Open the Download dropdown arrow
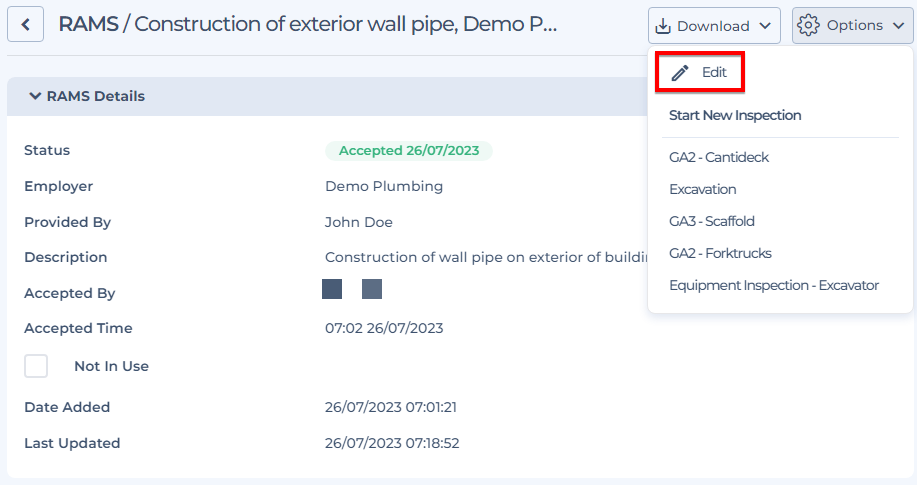This screenshot has height=485, width=917. coord(765,26)
